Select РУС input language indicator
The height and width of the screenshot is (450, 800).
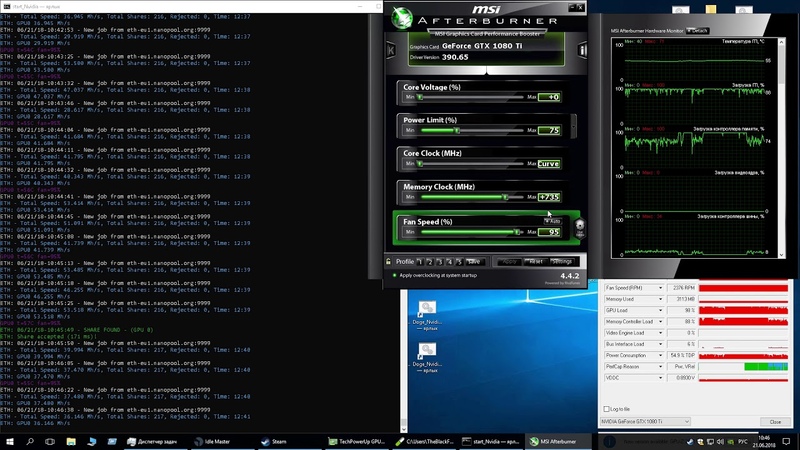point(743,442)
